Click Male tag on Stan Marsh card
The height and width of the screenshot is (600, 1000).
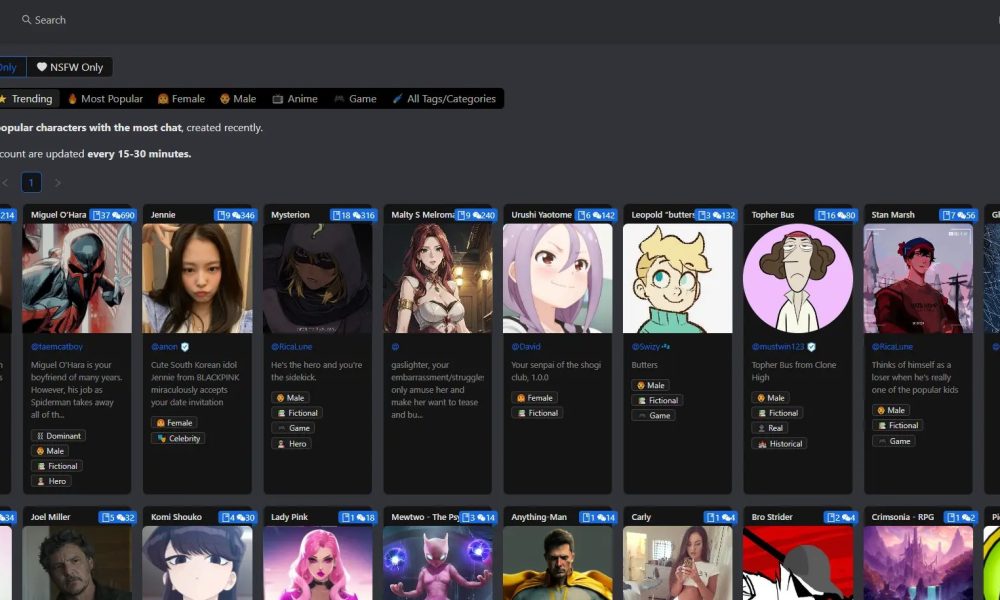click(x=890, y=410)
